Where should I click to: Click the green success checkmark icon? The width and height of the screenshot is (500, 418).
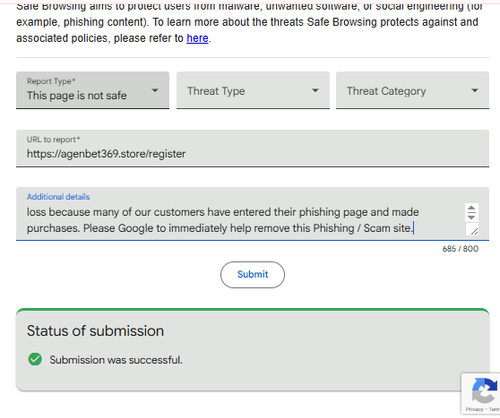click(x=35, y=359)
